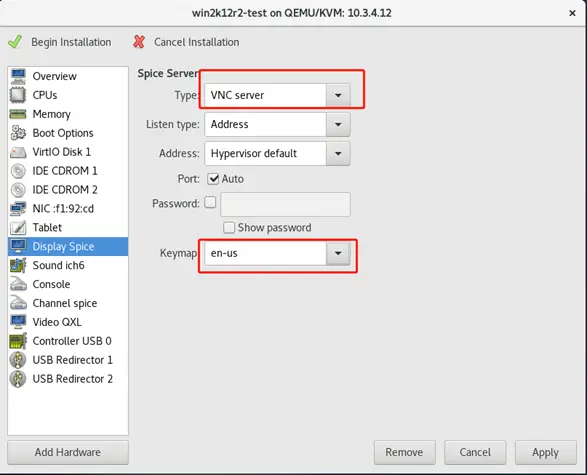Click the Sound ich6 card icon
Viewport: 587px width, 475px height.
point(18,265)
